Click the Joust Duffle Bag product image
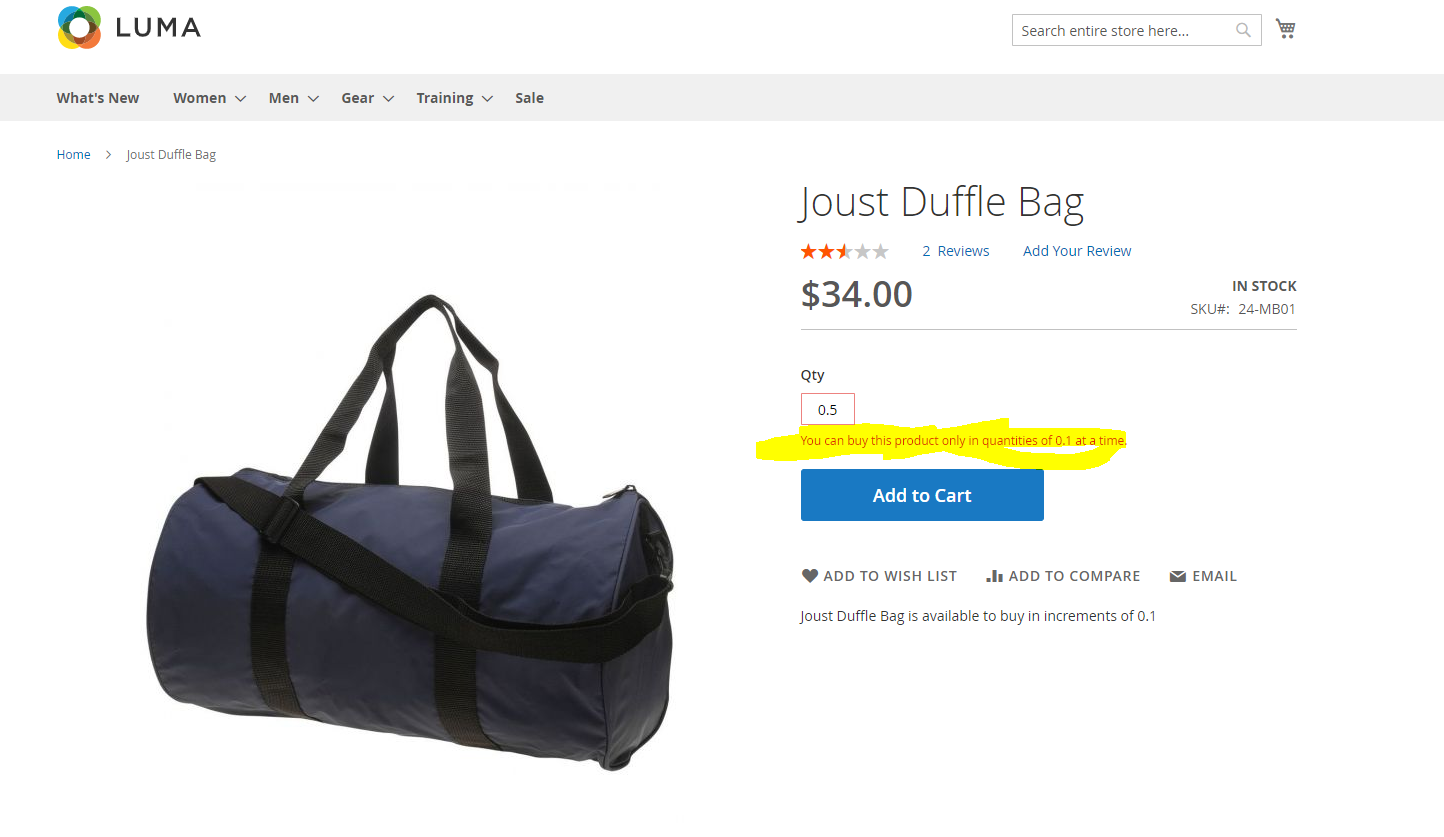This screenshot has height=837, width=1444. pyautogui.click(x=410, y=530)
